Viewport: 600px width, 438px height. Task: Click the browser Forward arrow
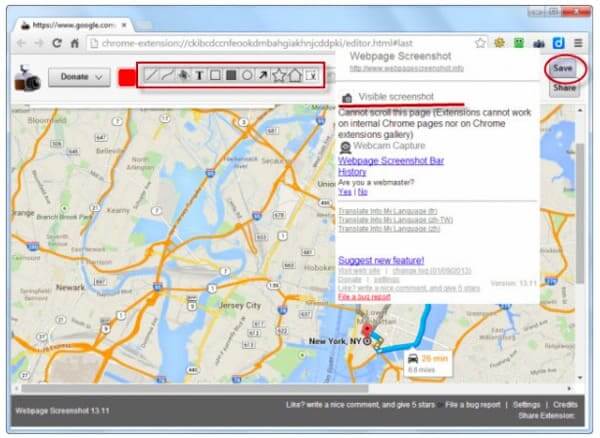39,43
